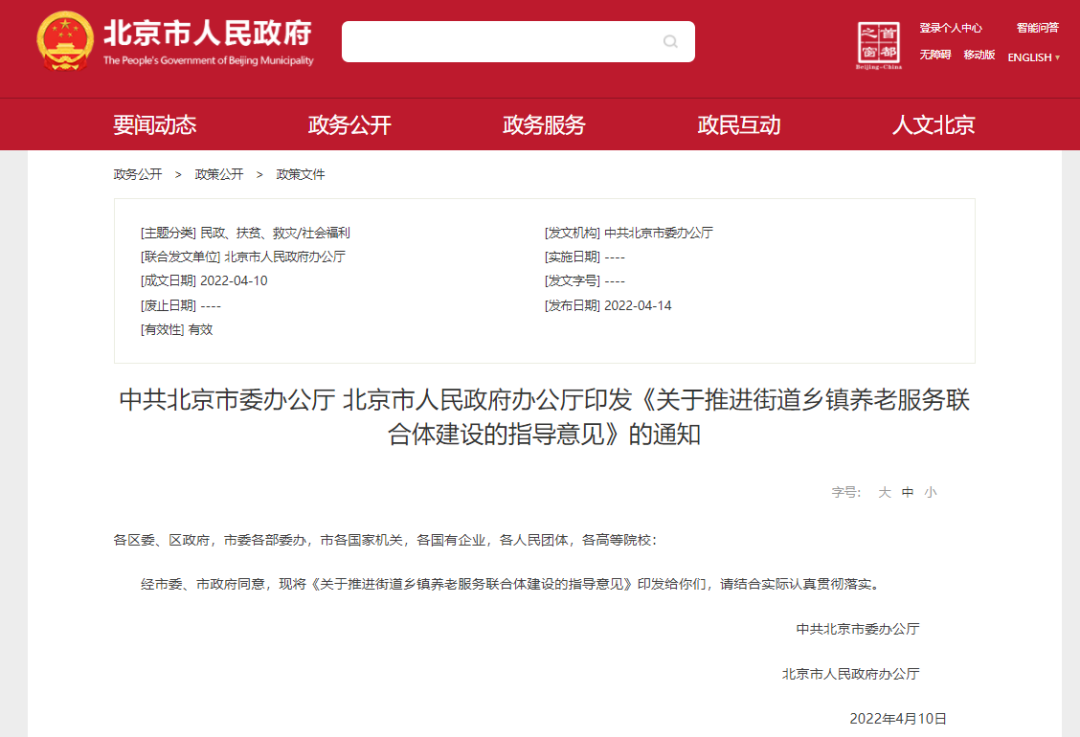Click the search magnifier icon
The width and height of the screenshot is (1080, 737).
(670, 41)
